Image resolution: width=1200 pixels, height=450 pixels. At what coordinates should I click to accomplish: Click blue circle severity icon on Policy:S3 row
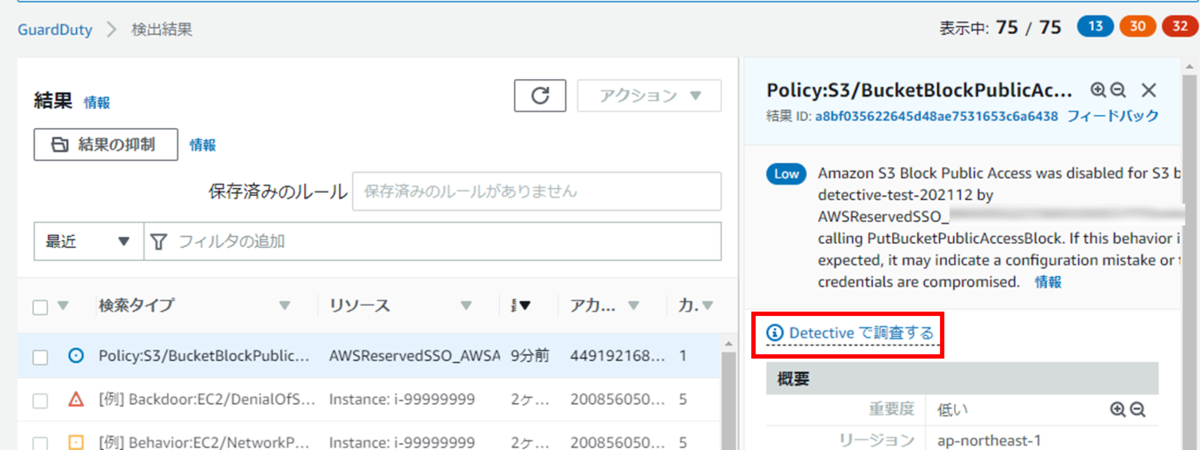coord(76,355)
